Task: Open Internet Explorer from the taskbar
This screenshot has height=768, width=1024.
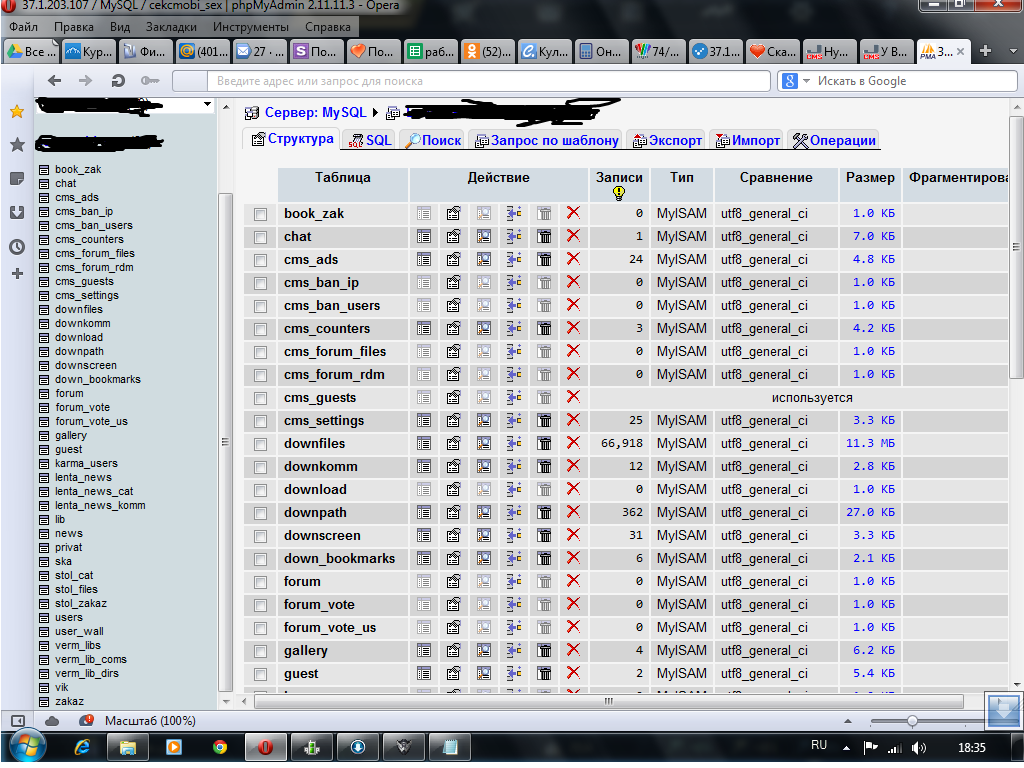Action: coord(82,746)
